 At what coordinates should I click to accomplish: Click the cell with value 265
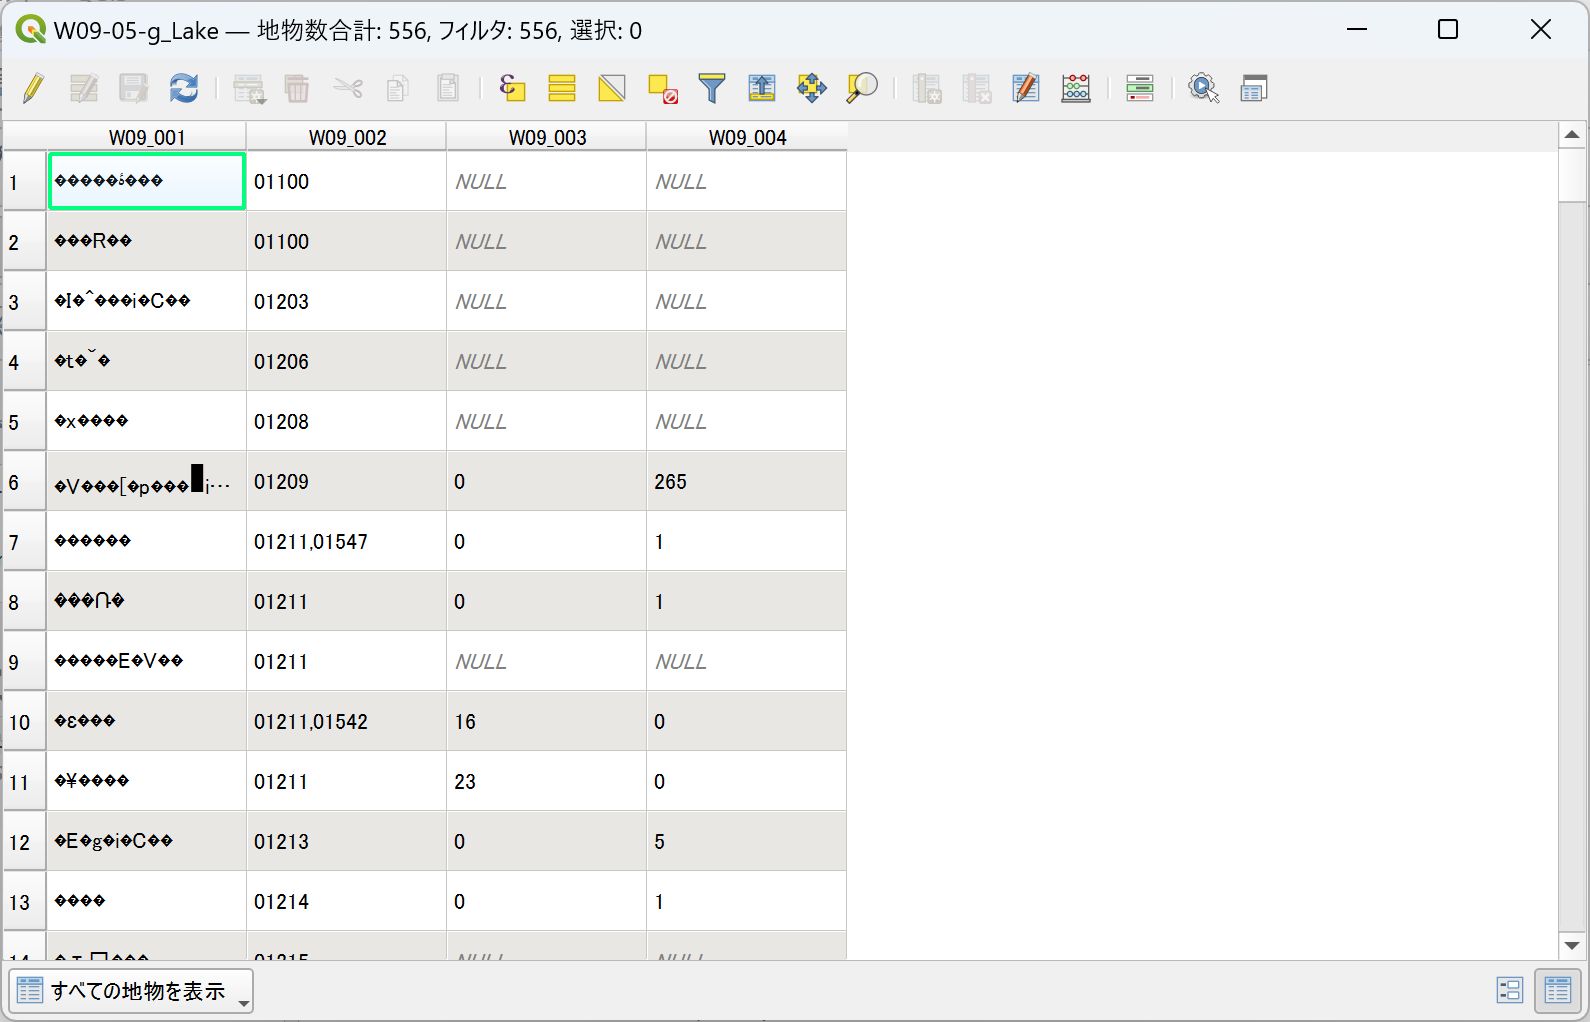point(746,481)
